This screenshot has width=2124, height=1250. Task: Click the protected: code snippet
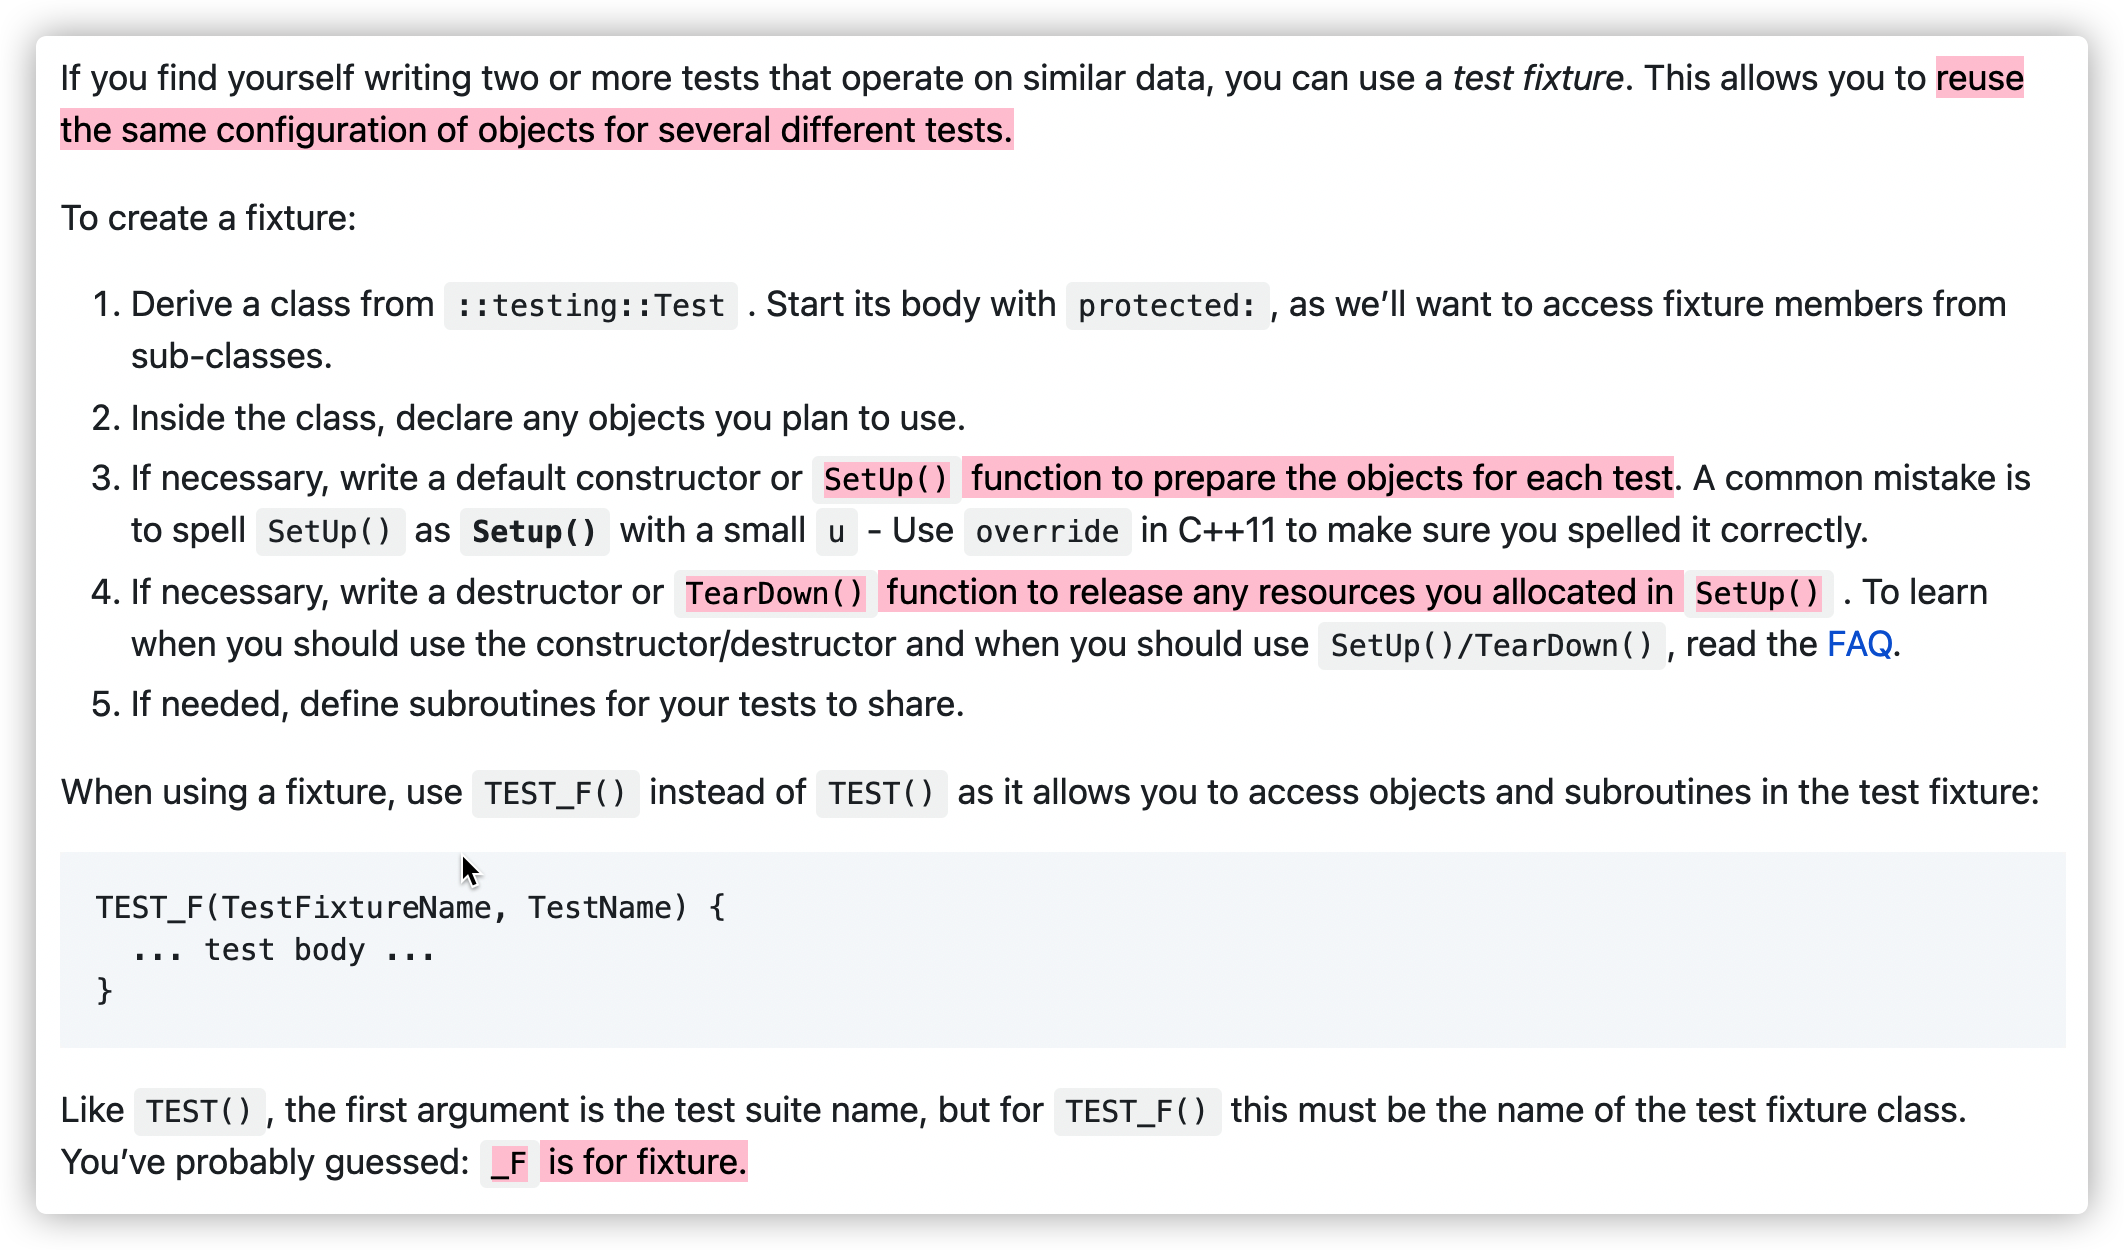[1167, 306]
